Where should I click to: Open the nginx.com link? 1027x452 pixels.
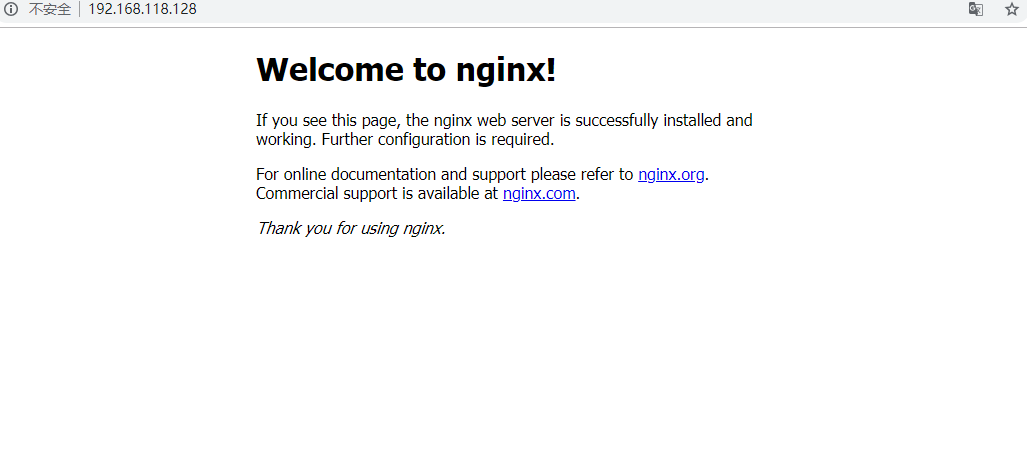tap(539, 194)
